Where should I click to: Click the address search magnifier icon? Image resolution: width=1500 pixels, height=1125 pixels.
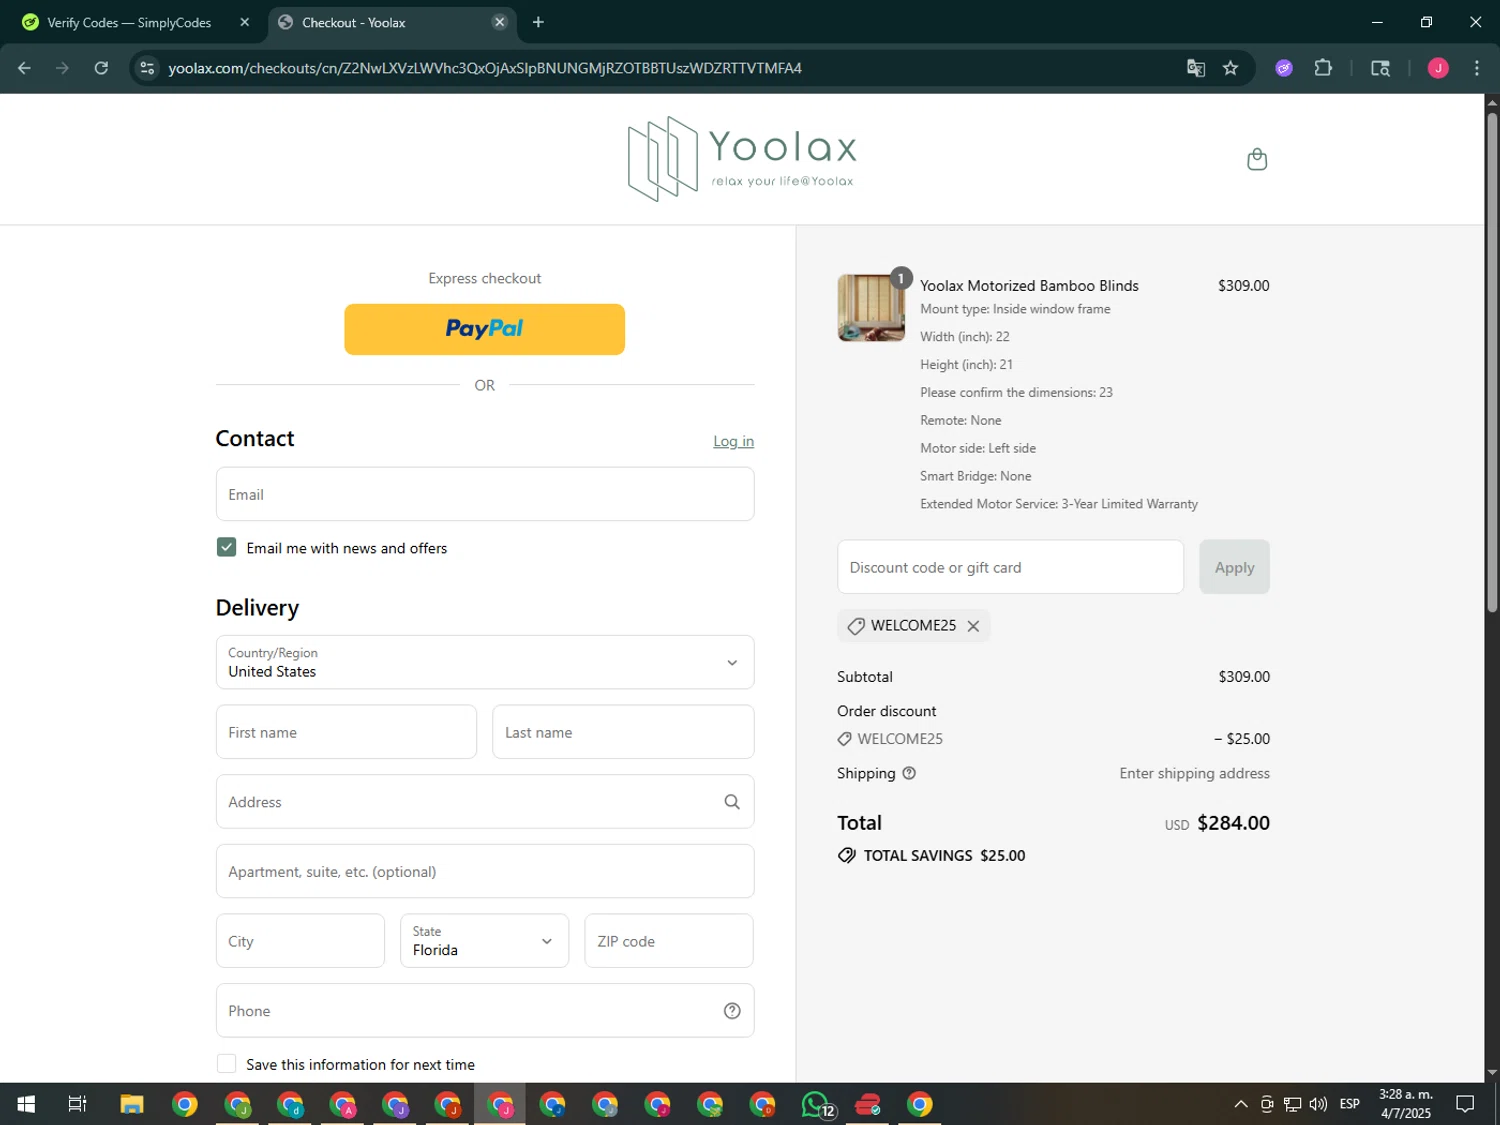tap(732, 802)
